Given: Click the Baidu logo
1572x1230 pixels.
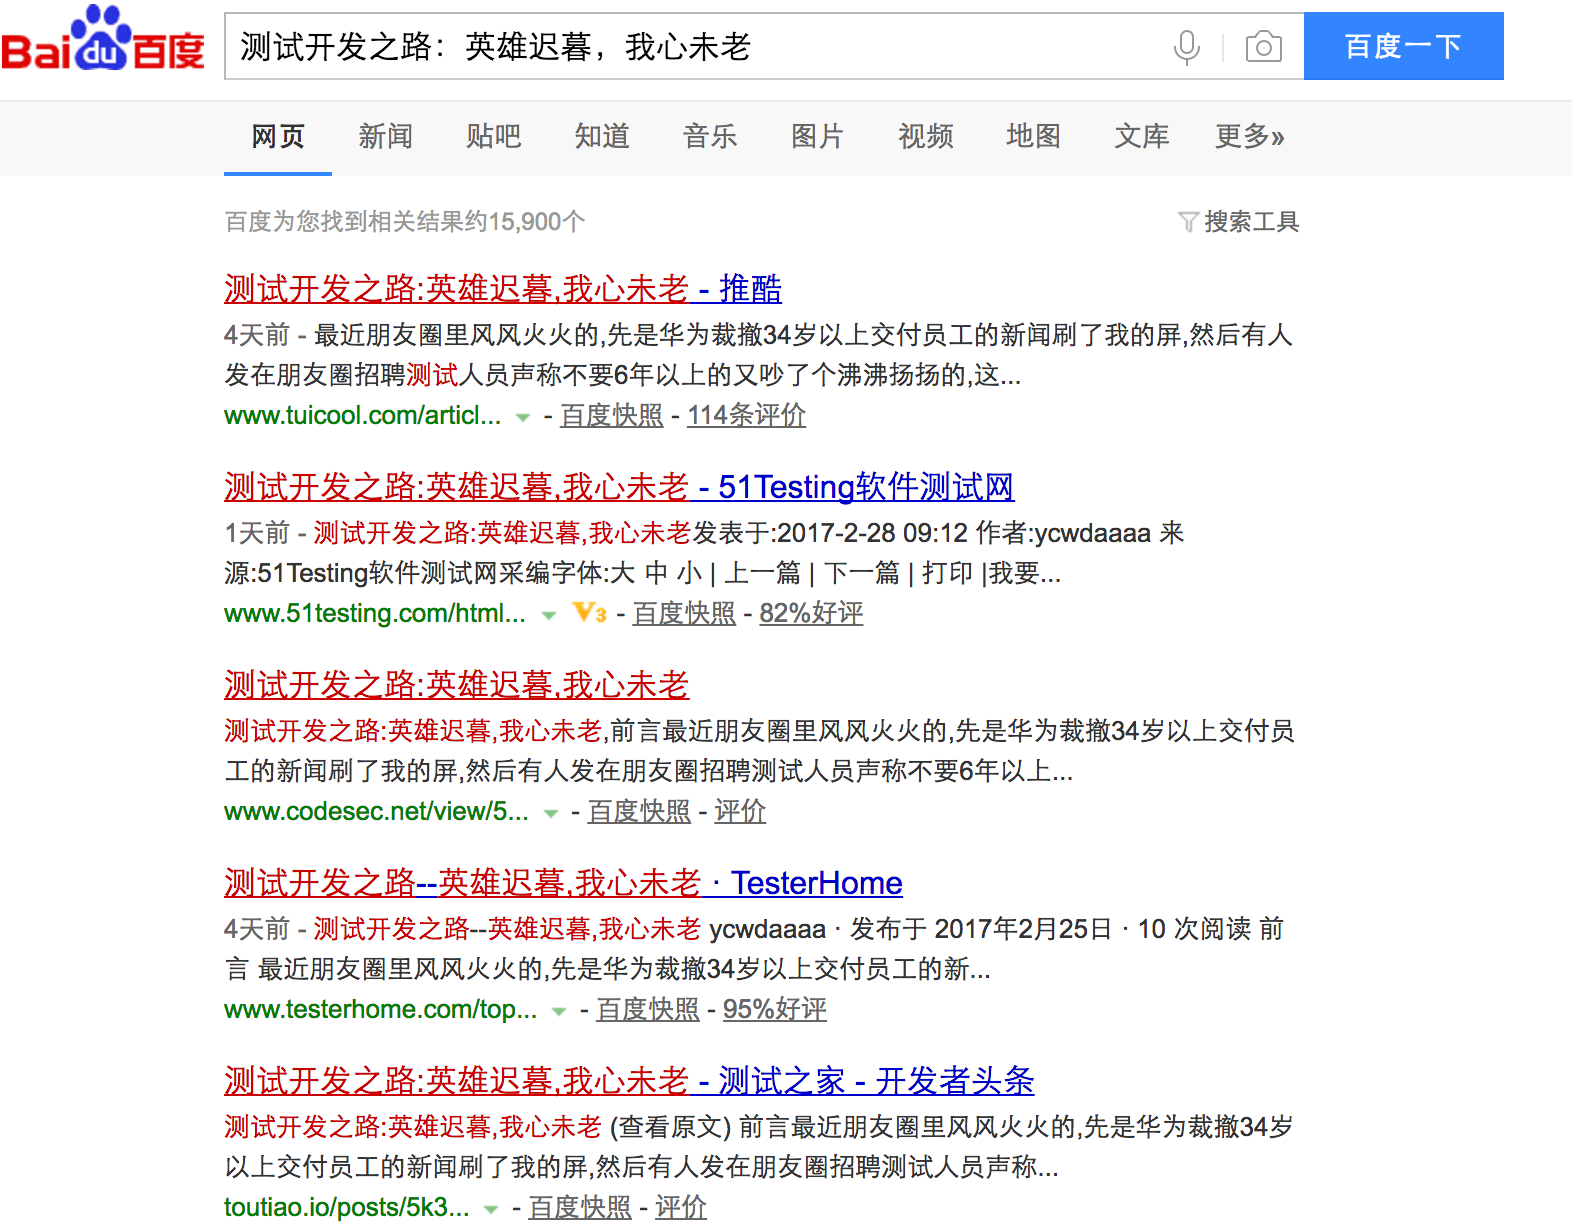Looking at the screenshot, I should pos(103,40).
